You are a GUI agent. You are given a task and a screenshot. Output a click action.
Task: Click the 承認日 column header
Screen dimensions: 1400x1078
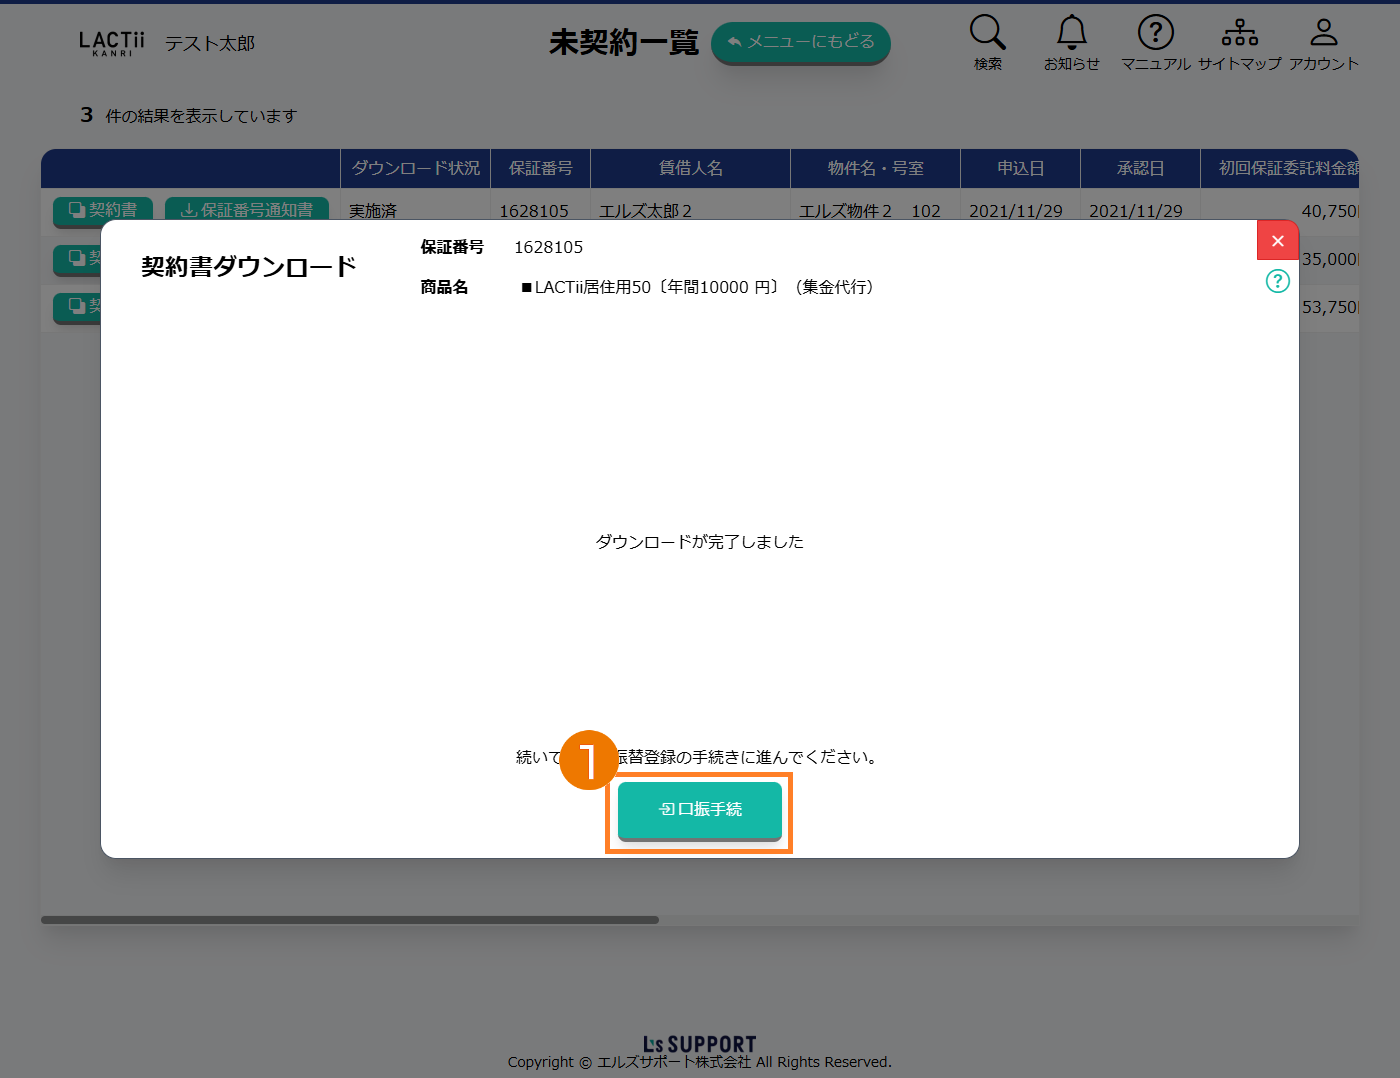pyautogui.click(x=1140, y=168)
